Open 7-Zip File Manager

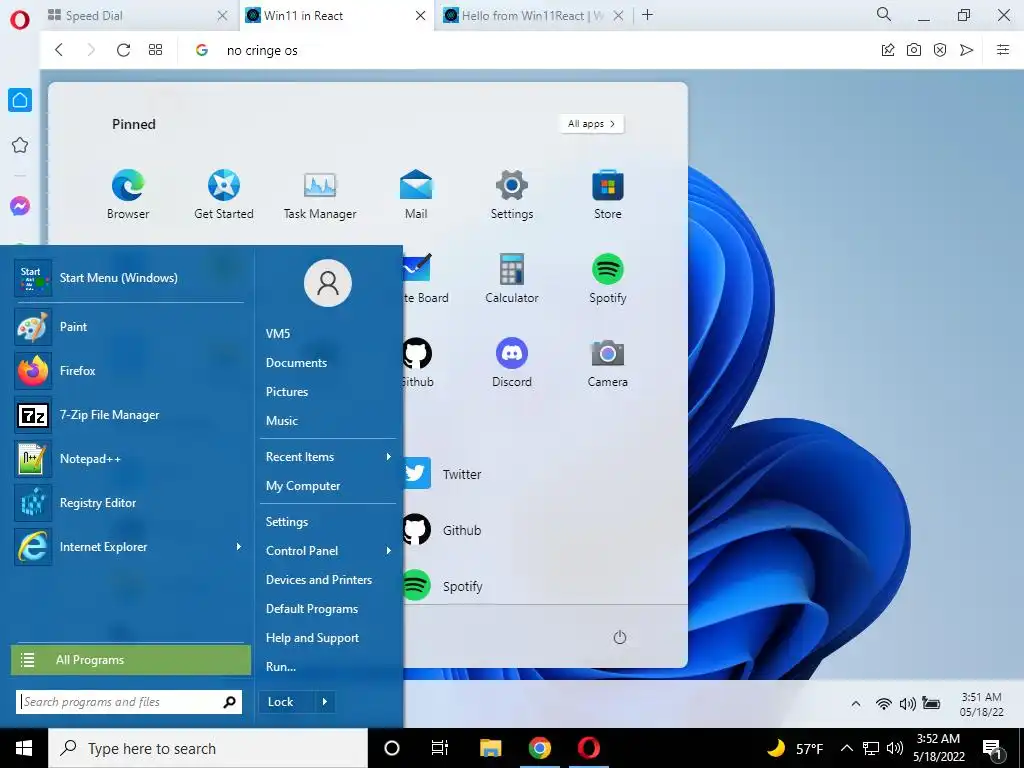click(x=129, y=415)
